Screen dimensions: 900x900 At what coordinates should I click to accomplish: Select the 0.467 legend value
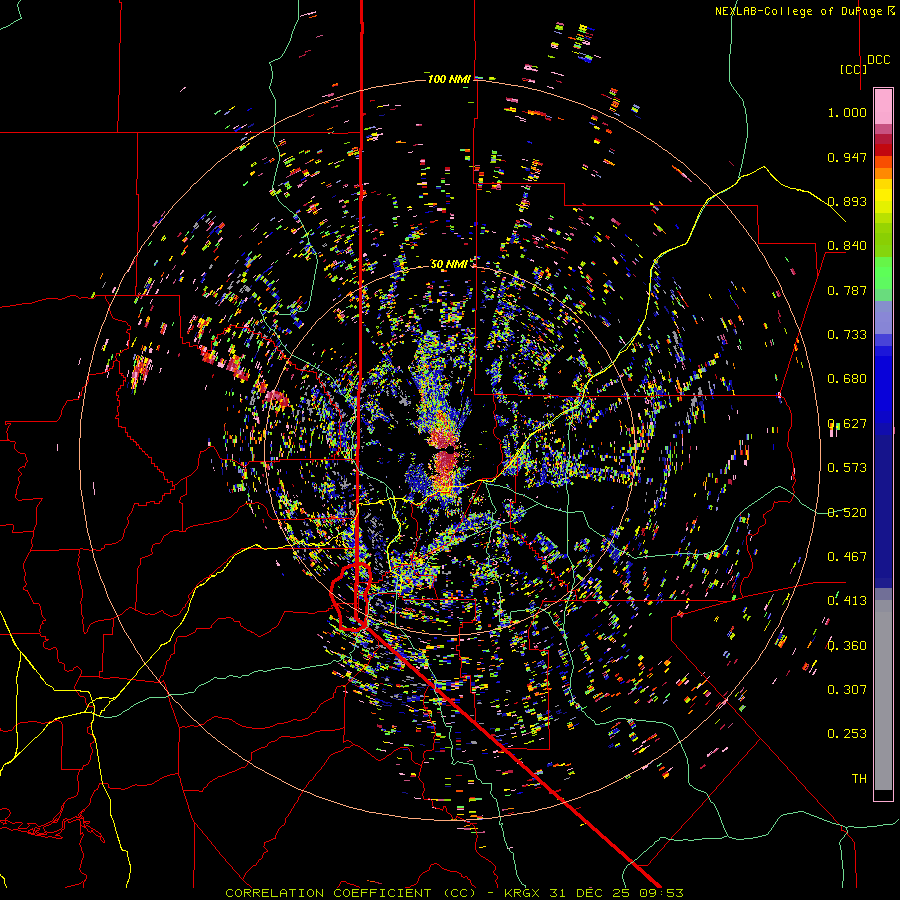(x=847, y=557)
